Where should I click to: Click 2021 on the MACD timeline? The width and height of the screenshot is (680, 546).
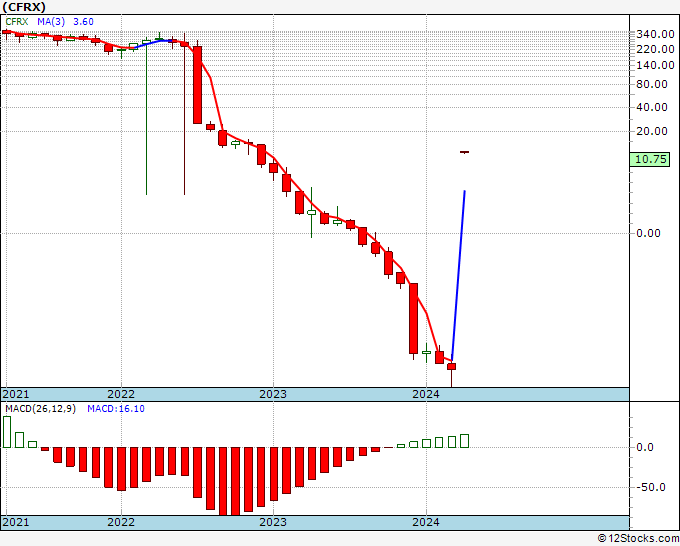click(x=16, y=522)
